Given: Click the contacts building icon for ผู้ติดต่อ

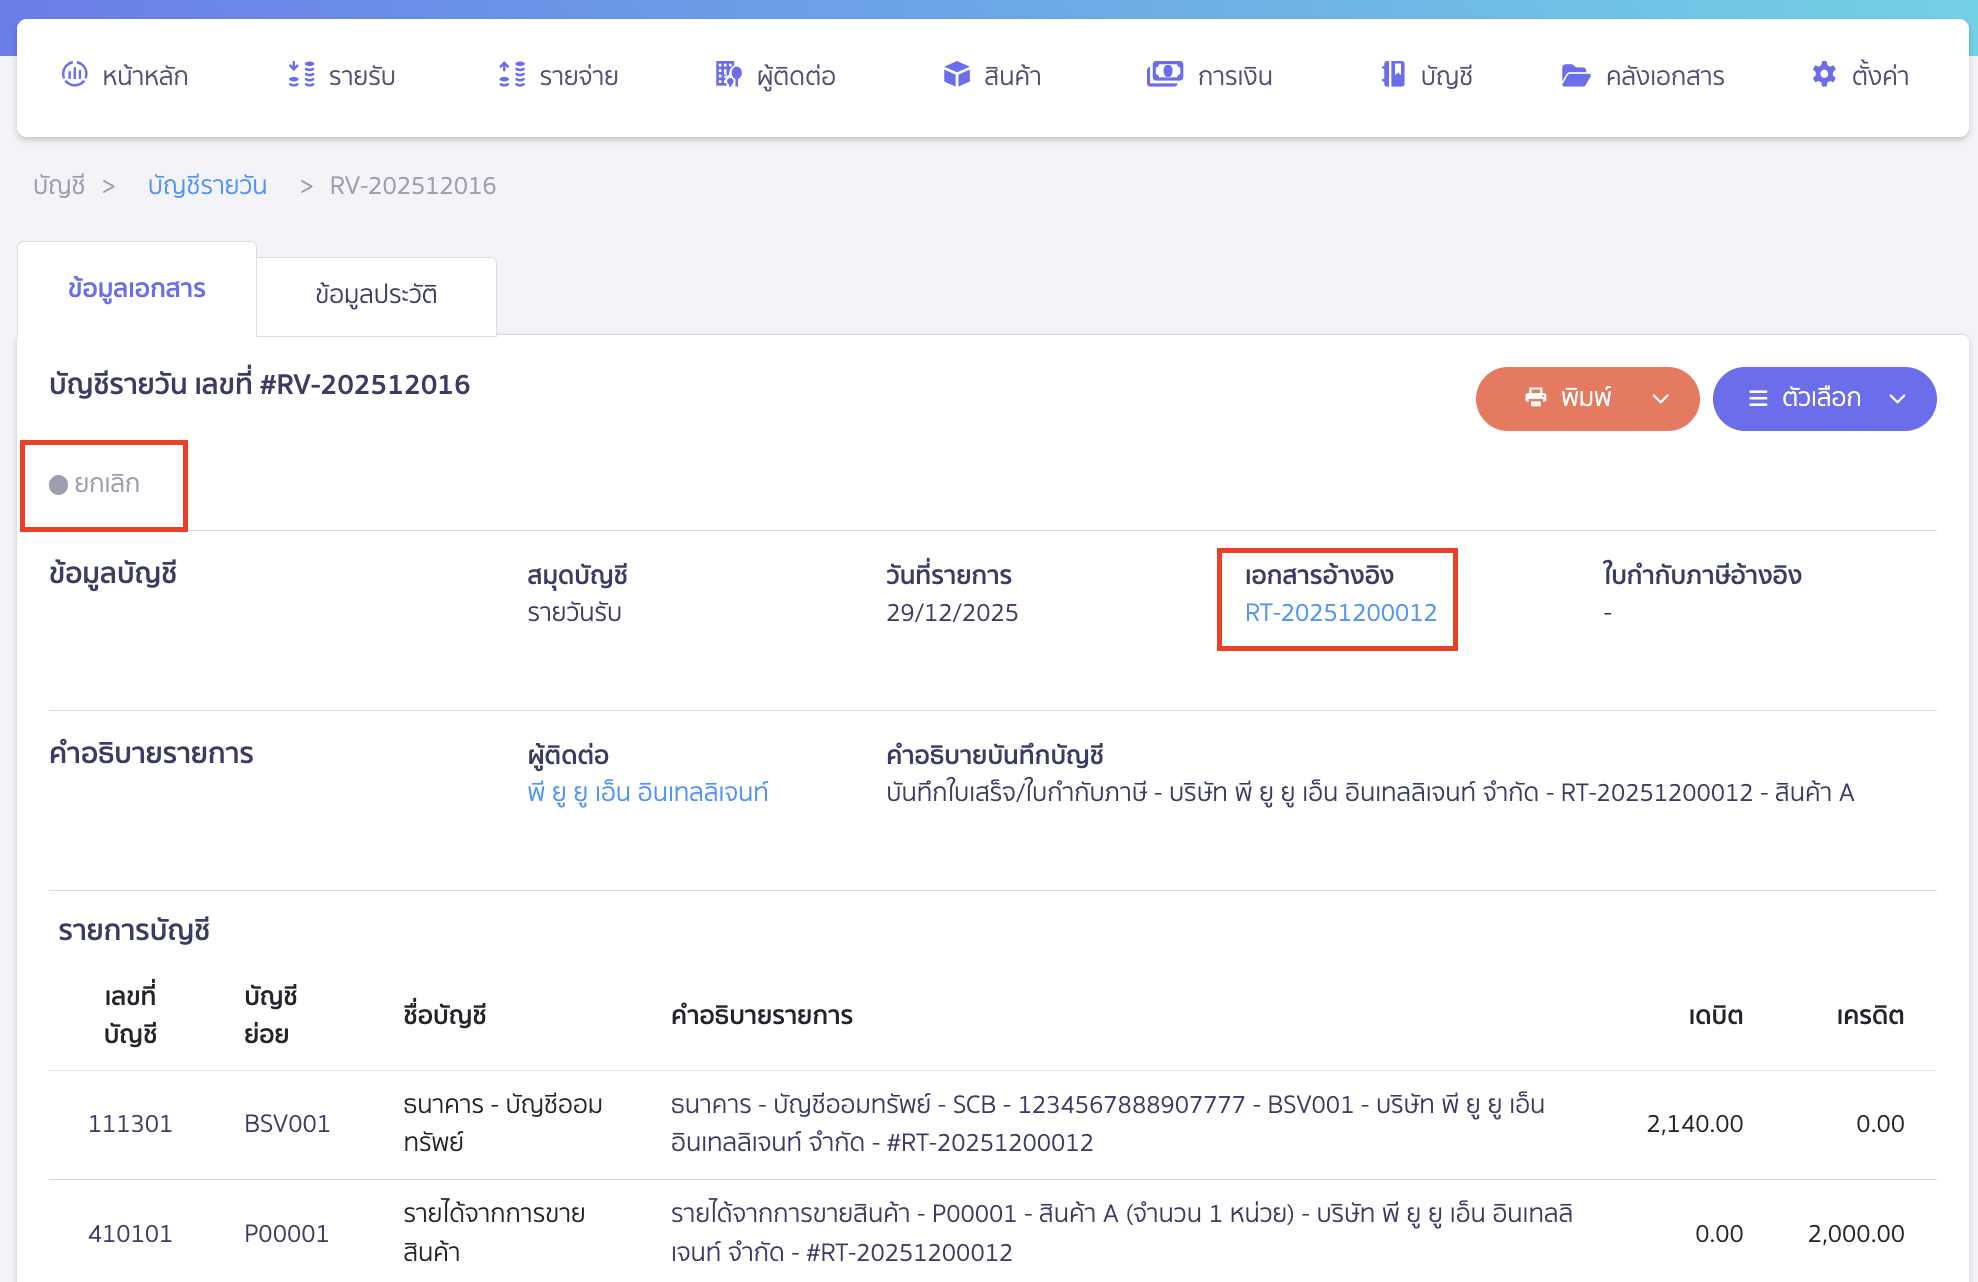Looking at the screenshot, I should pos(728,75).
